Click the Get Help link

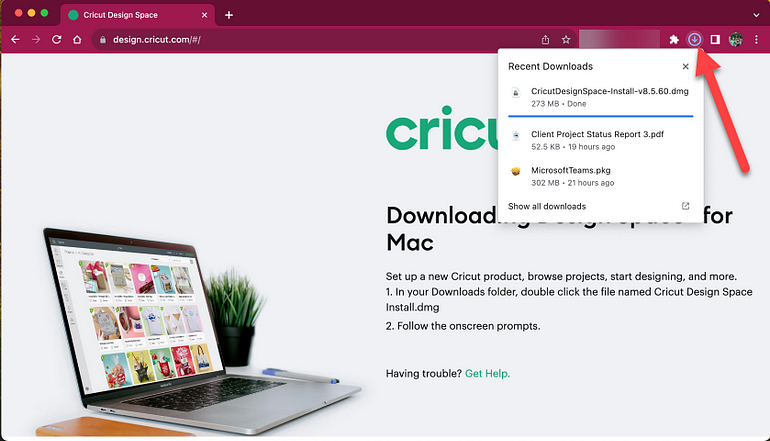point(487,374)
